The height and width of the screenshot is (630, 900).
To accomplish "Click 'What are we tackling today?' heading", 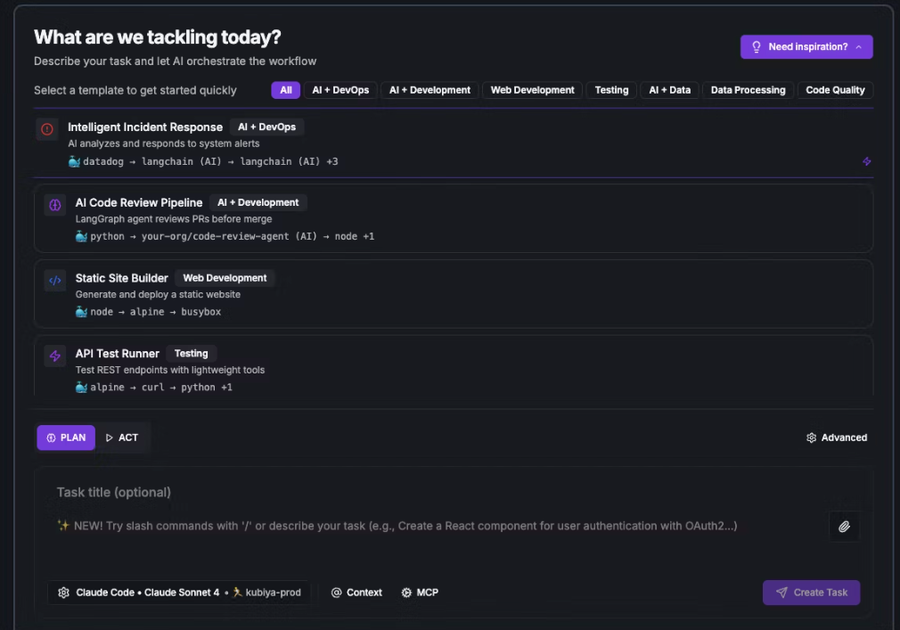I will click(x=157, y=37).
